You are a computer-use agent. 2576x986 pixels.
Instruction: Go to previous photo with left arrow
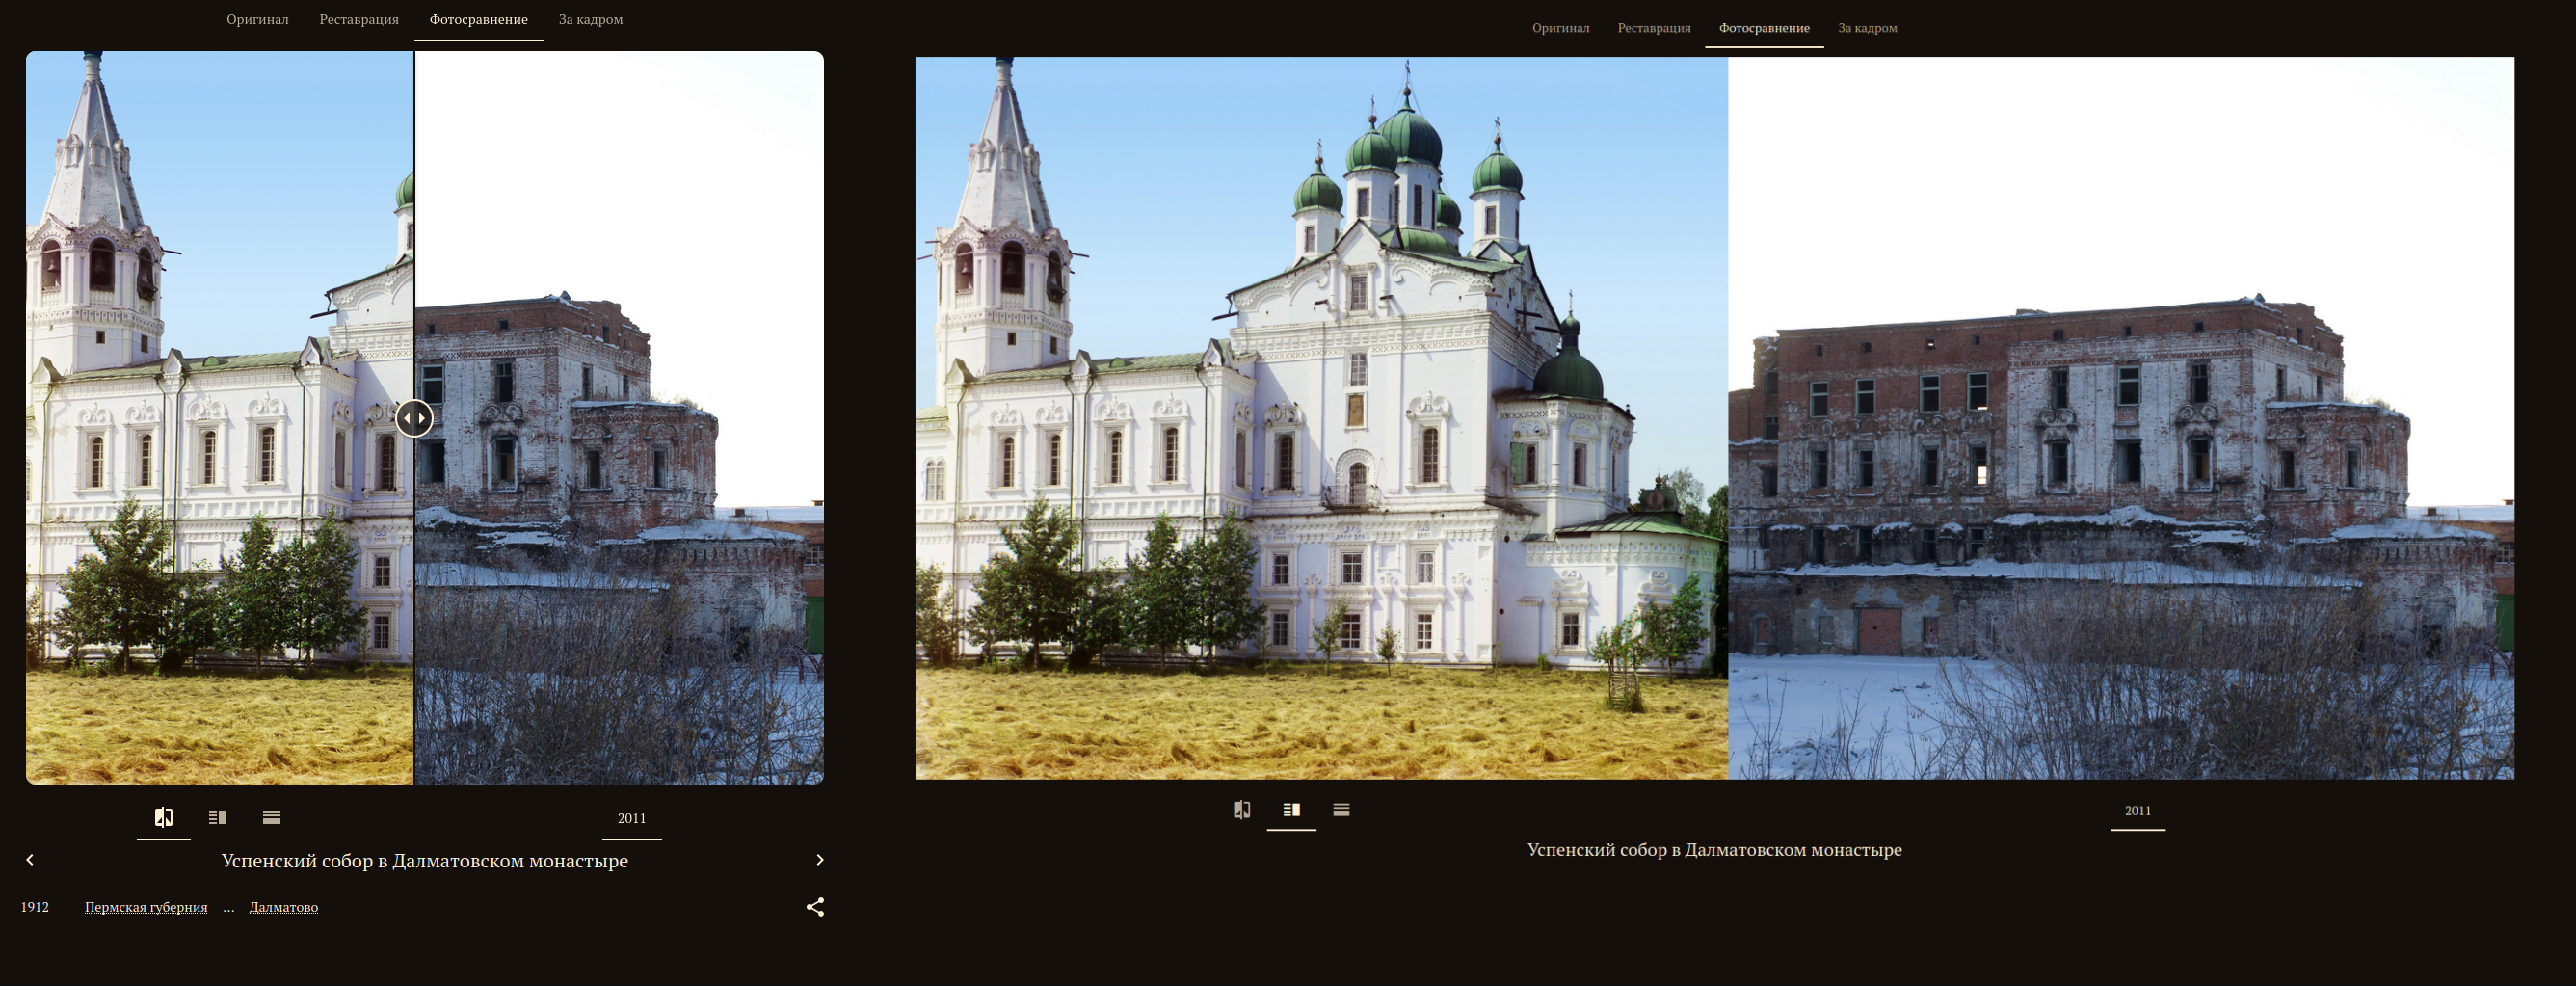click(30, 860)
